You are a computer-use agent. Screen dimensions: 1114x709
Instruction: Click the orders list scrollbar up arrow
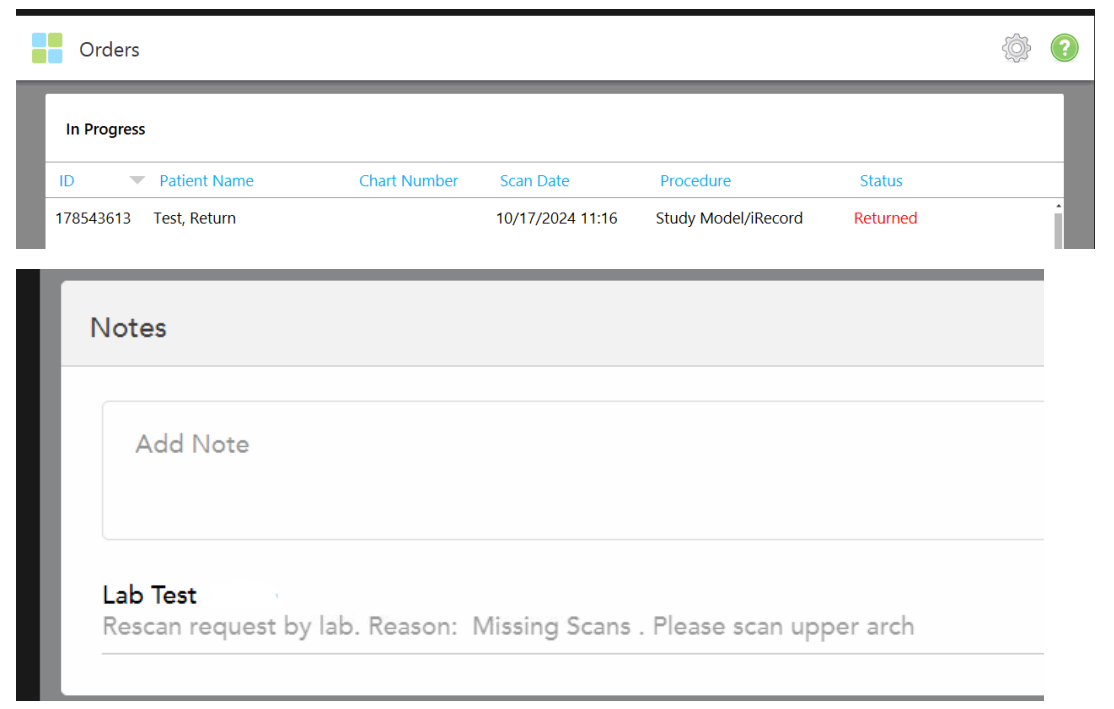pos(1058,206)
